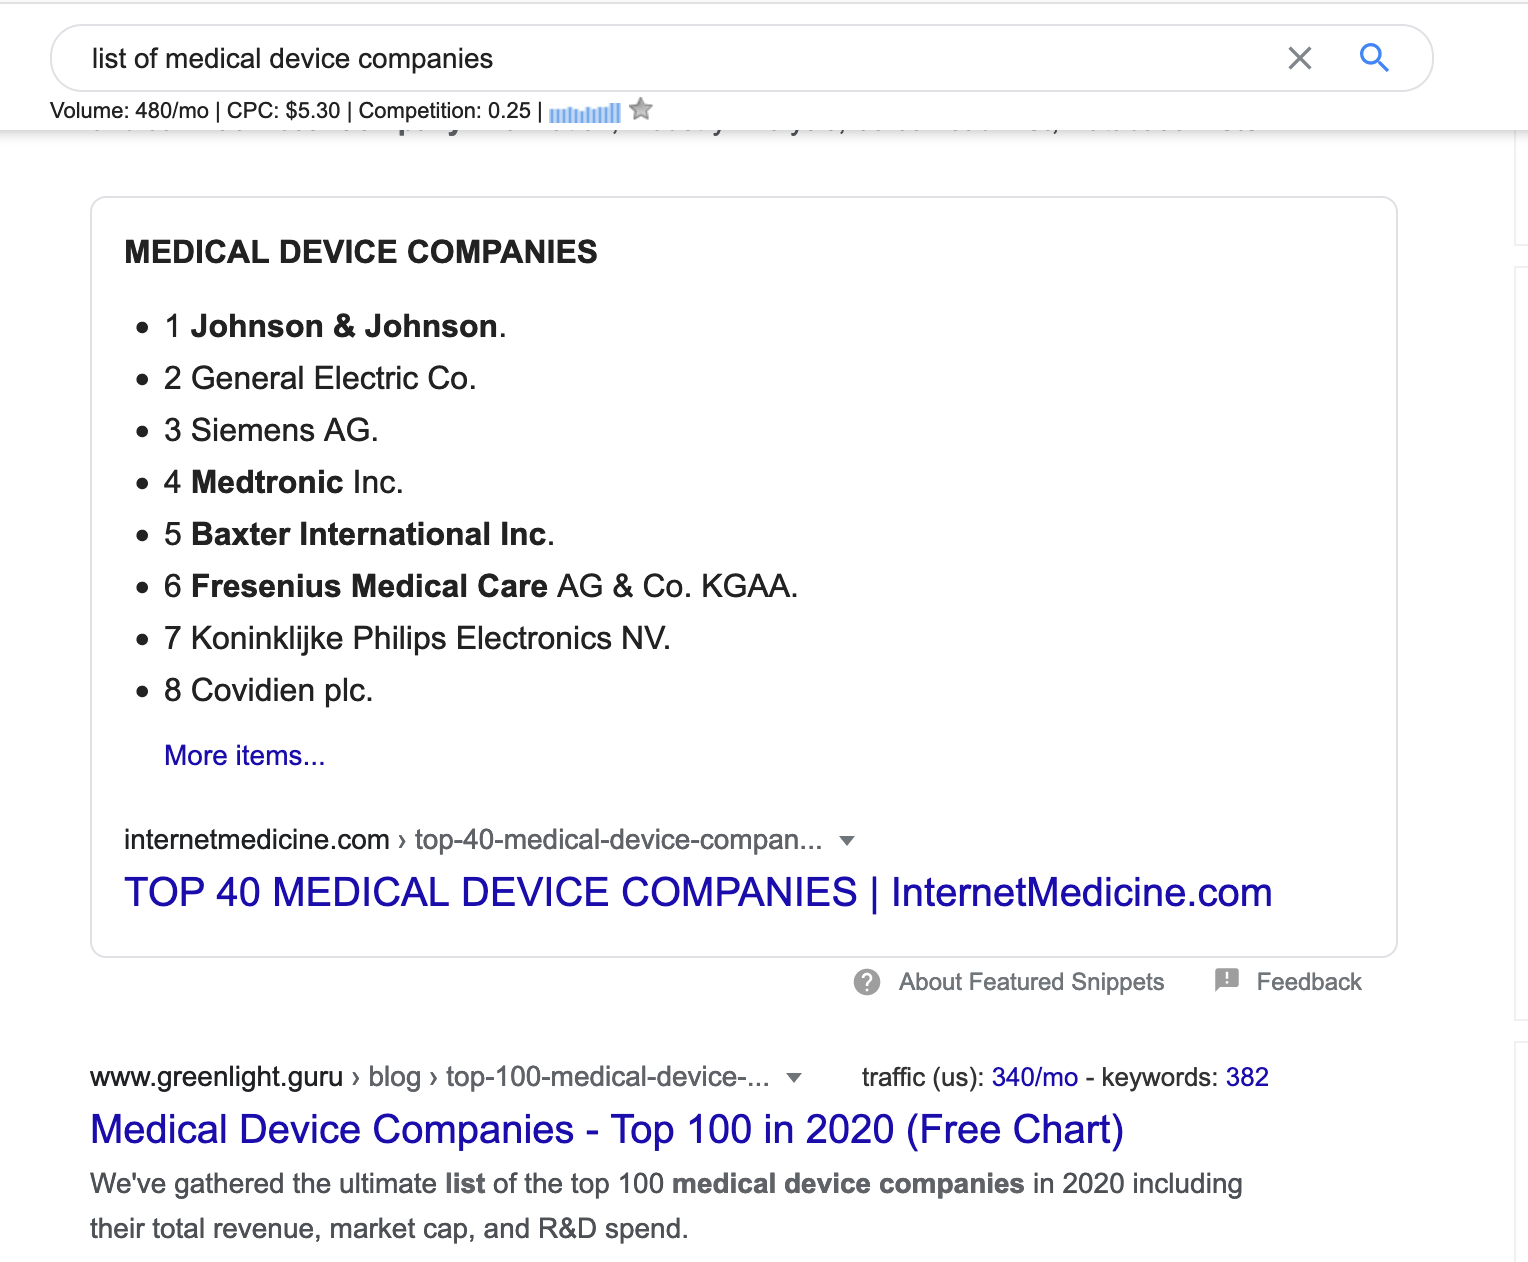Click the About Featured Snippets link
Viewport: 1528px width, 1262px height.
pyautogui.click(x=1031, y=982)
